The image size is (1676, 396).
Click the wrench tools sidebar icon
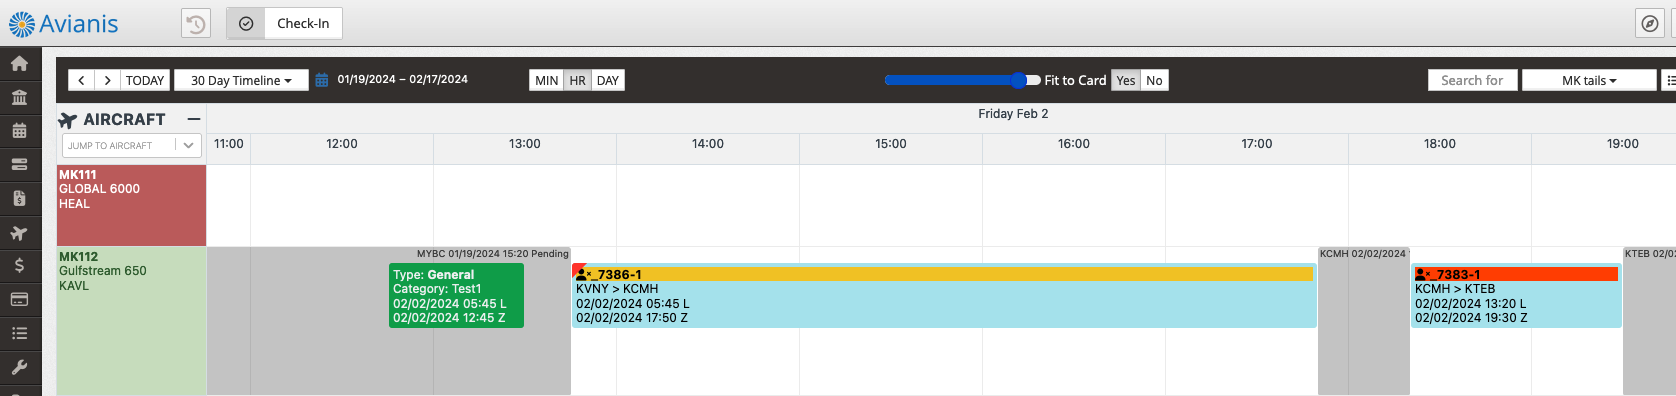19,367
